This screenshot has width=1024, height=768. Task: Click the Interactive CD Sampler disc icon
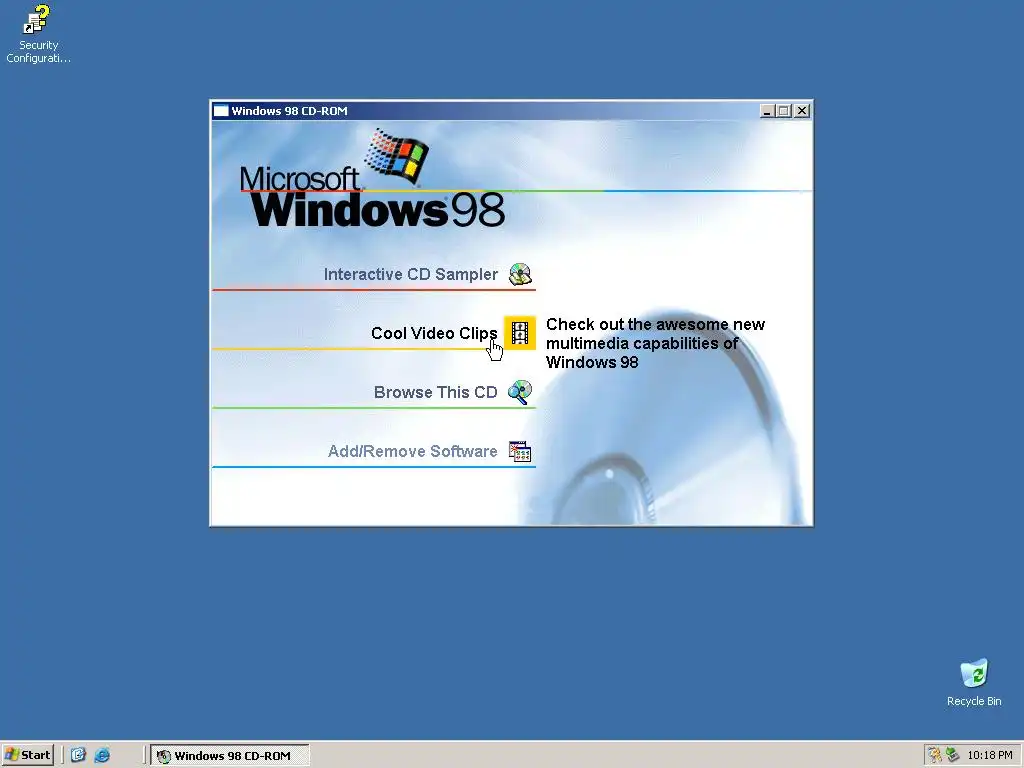click(520, 274)
